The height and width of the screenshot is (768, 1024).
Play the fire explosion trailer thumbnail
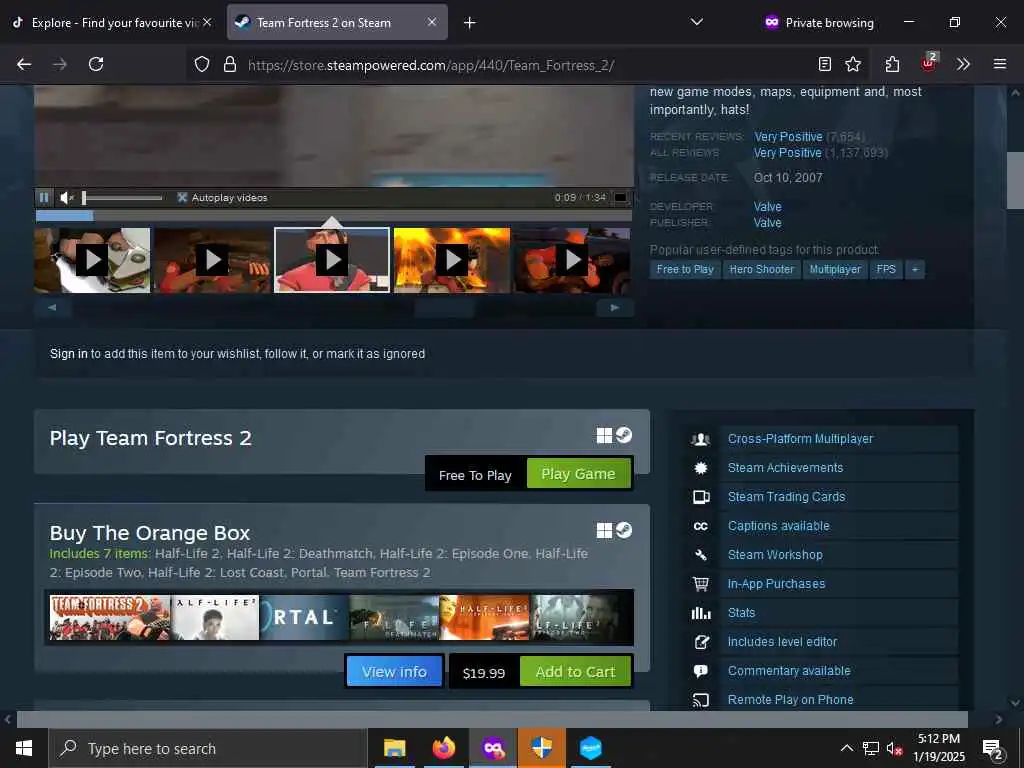pos(452,260)
